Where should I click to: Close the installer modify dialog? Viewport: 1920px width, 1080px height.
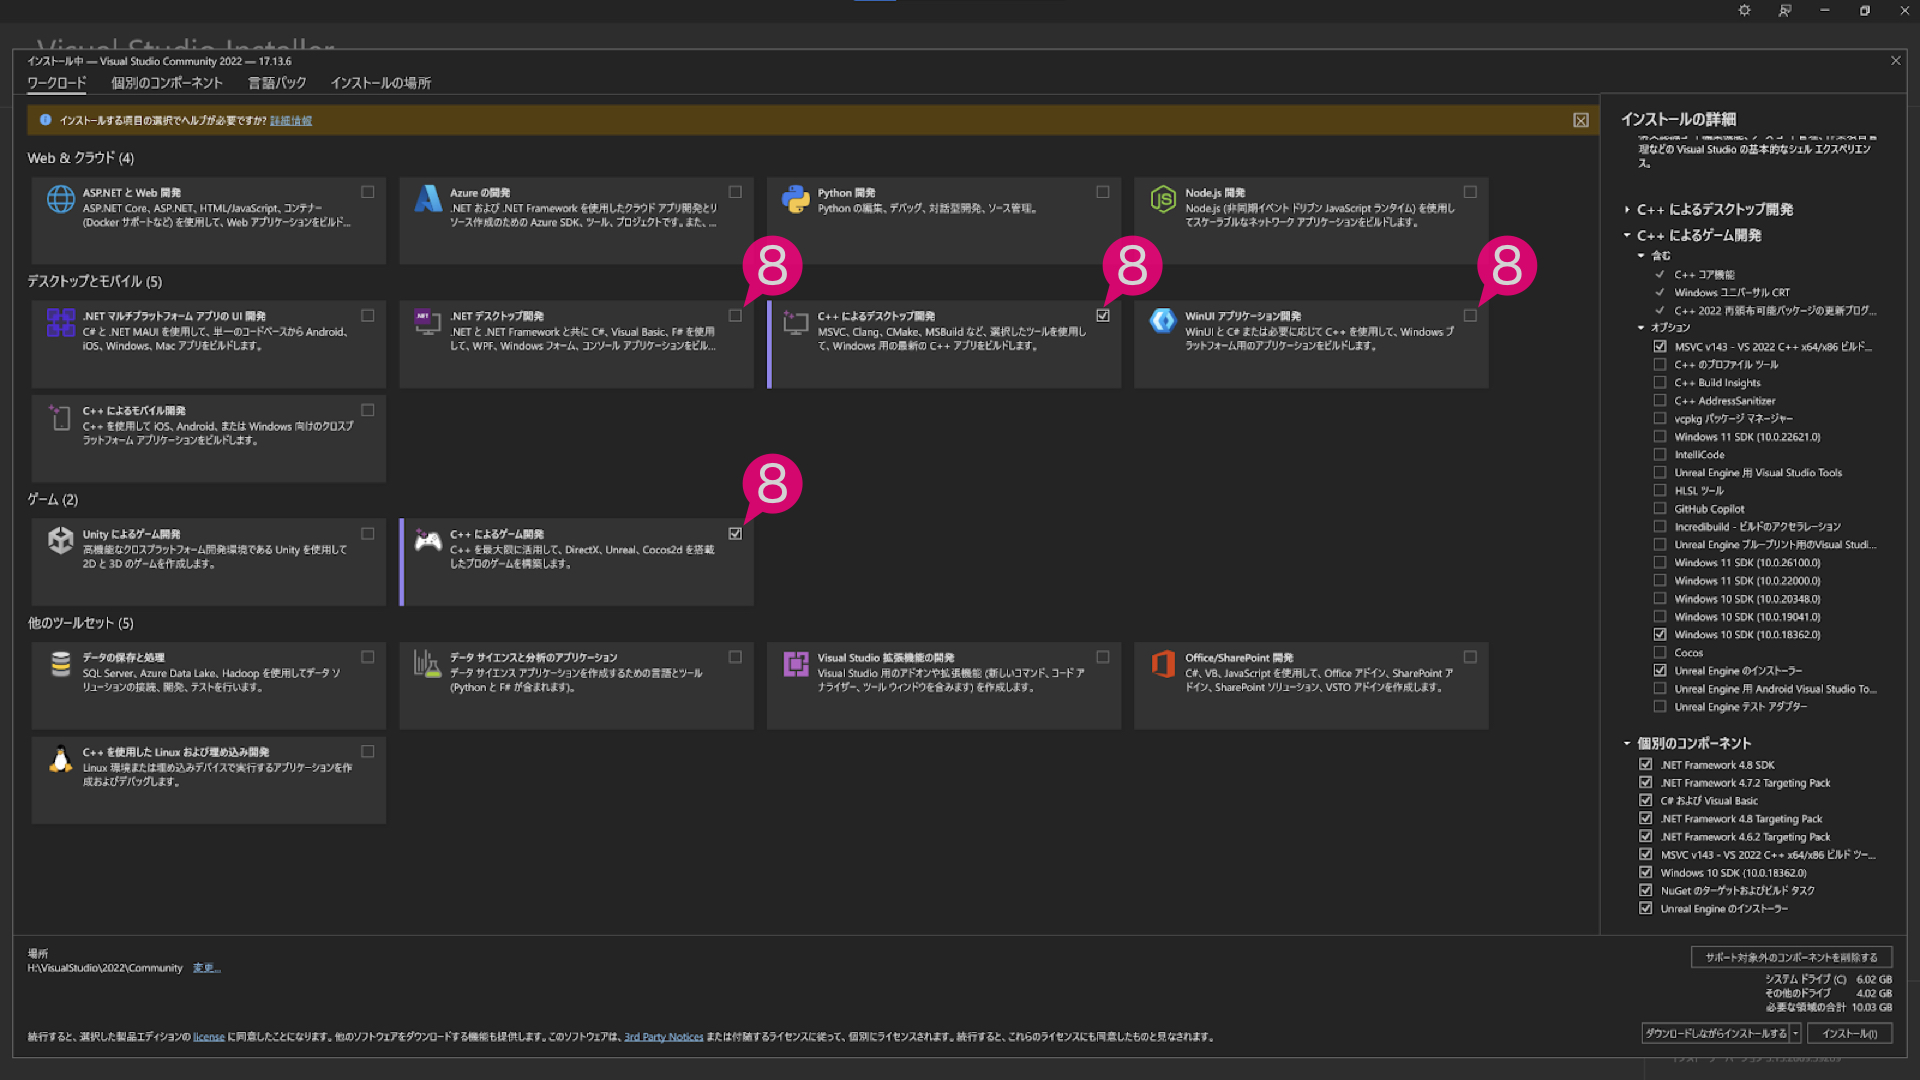1895,61
